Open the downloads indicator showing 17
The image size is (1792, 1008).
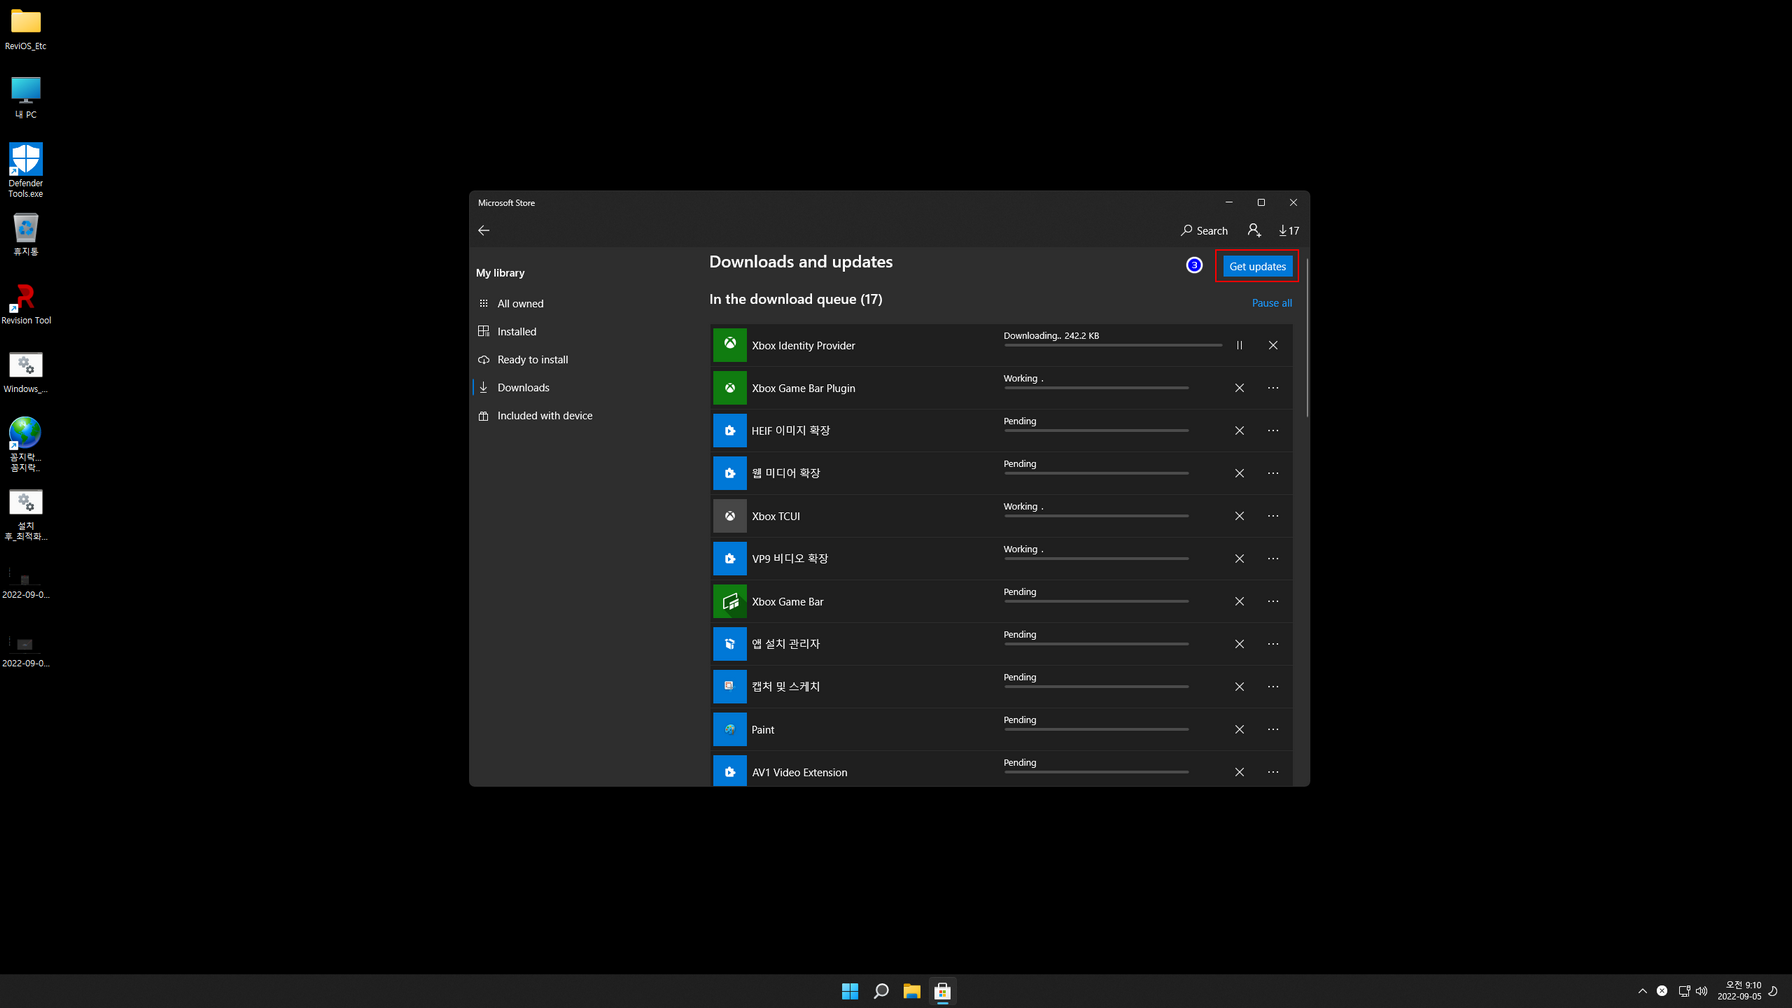[x=1288, y=230]
